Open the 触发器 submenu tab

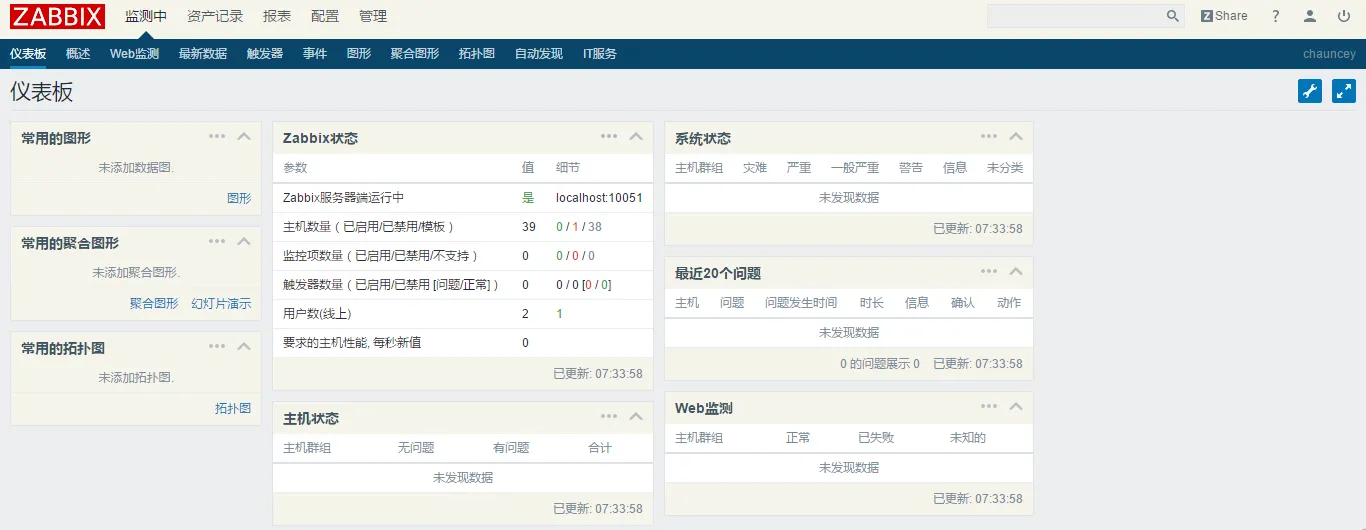tap(265, 54)
